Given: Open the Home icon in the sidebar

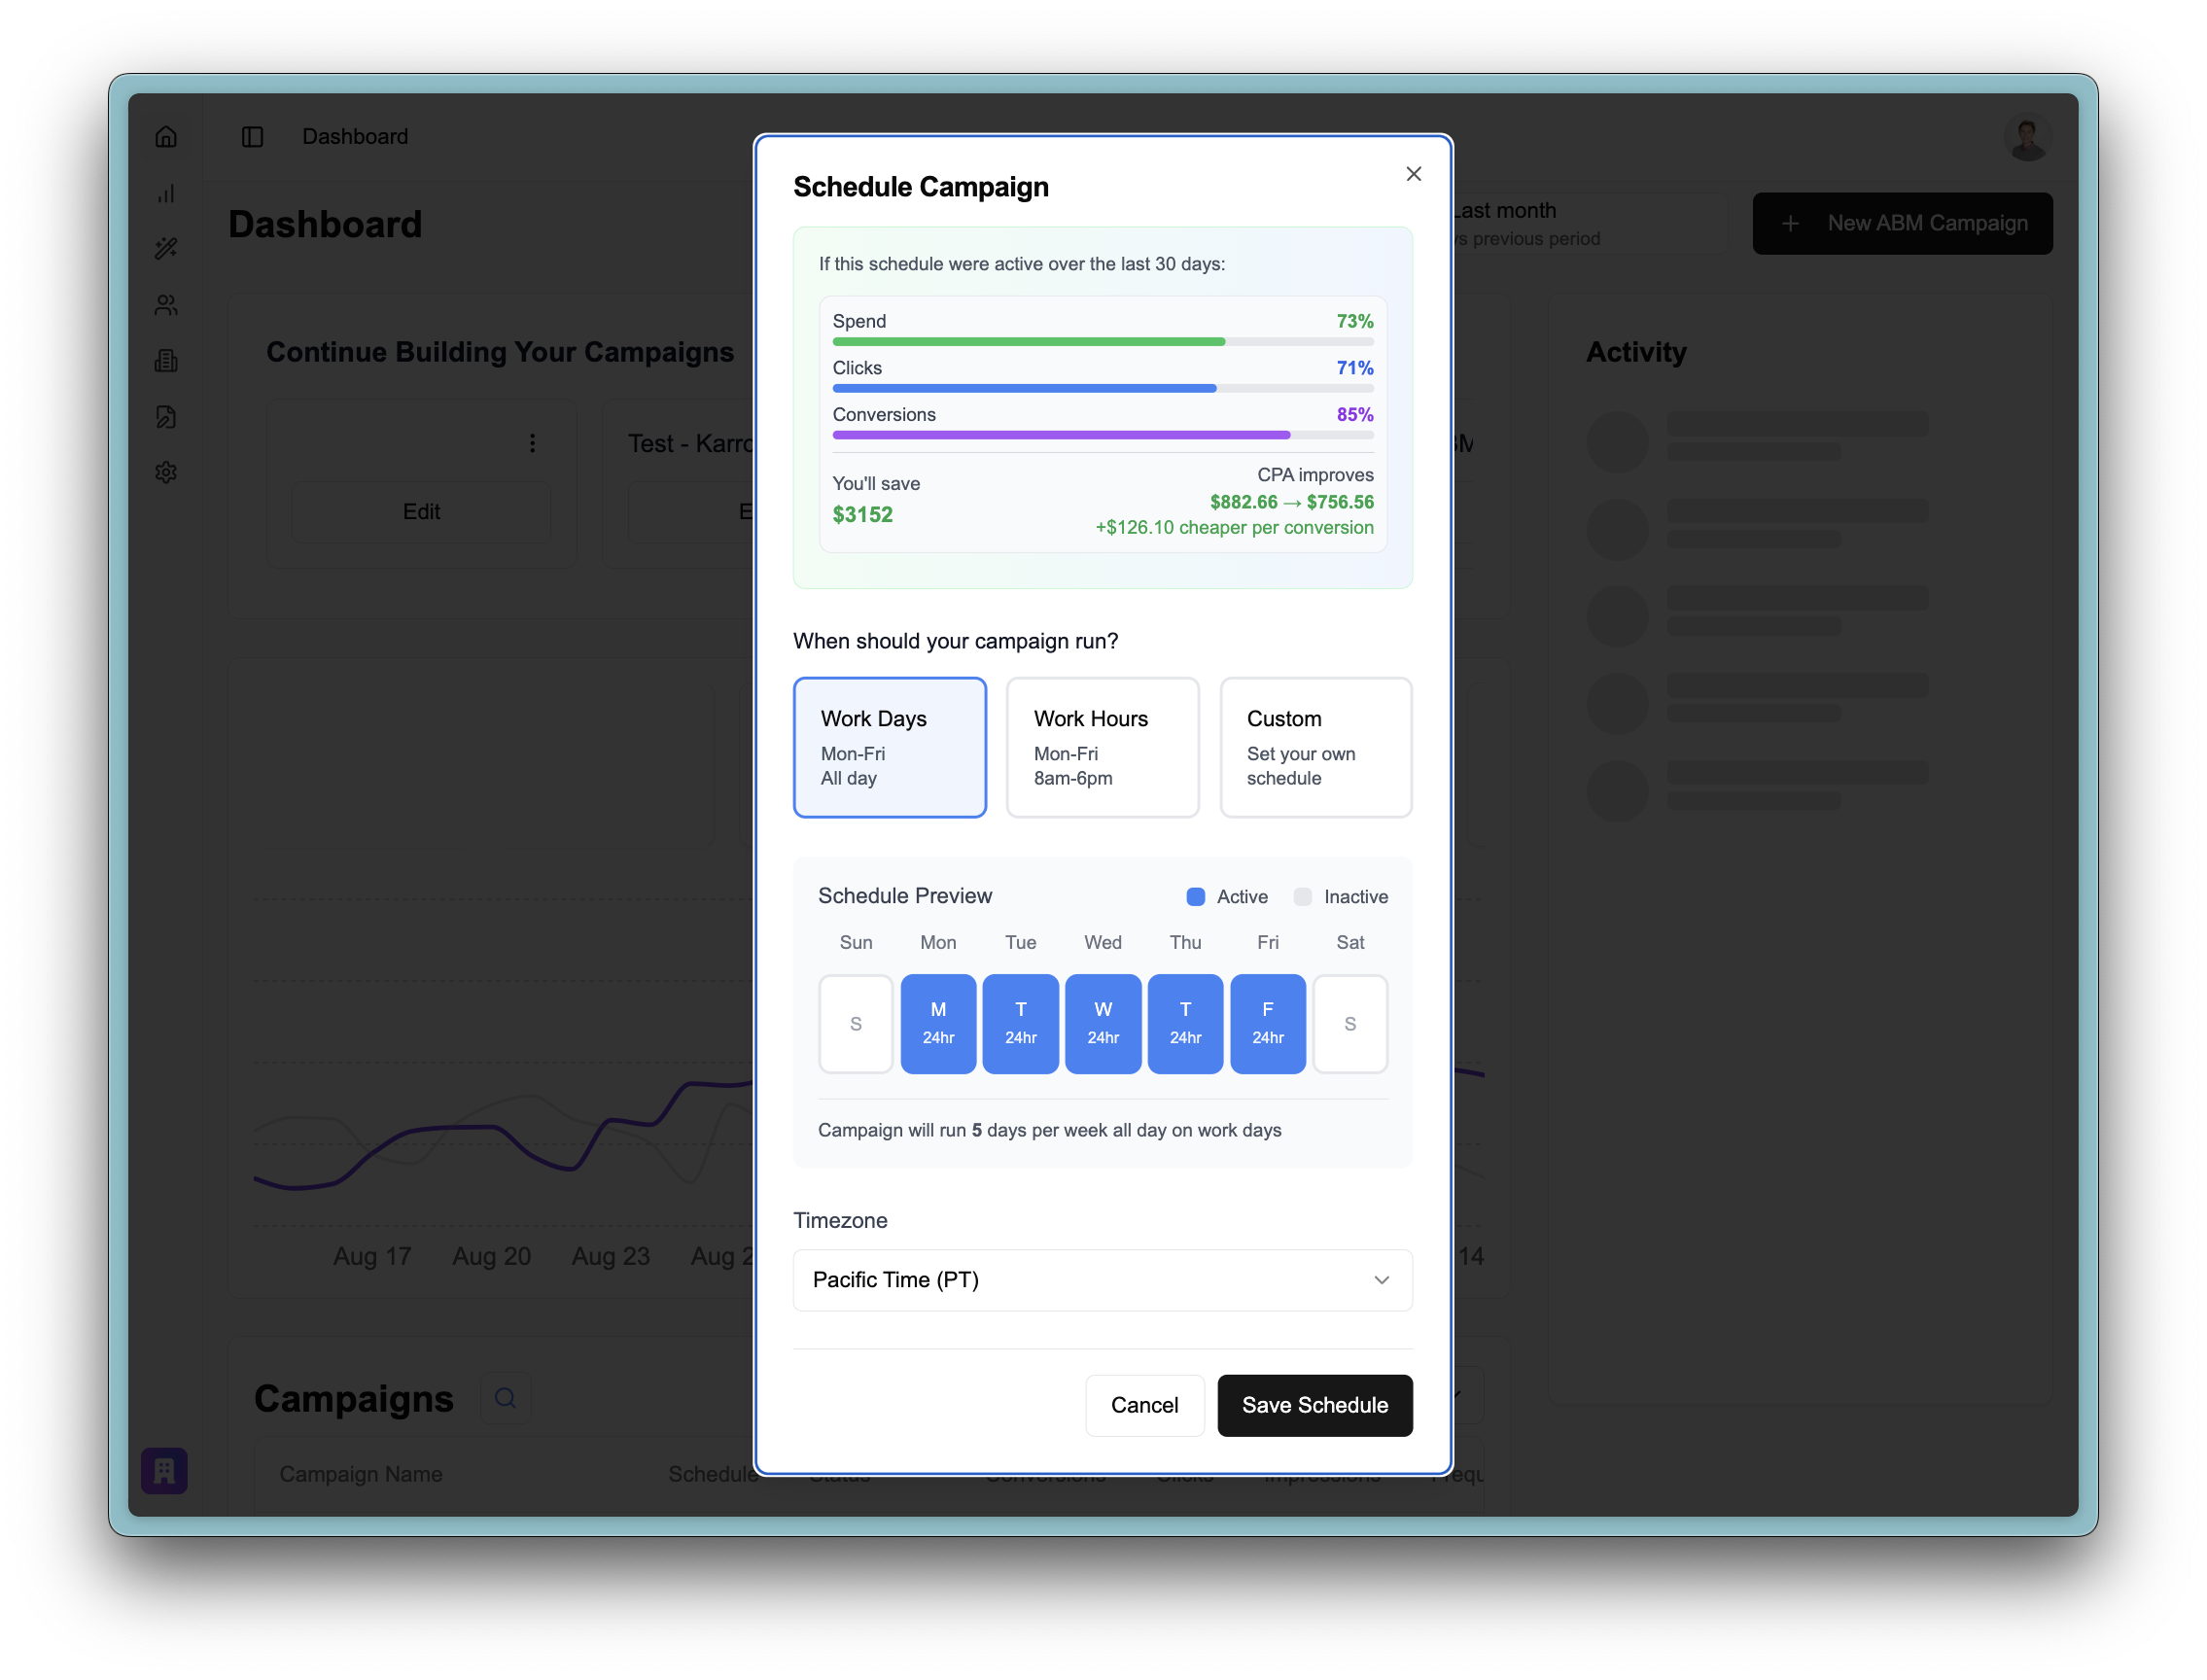Looking at the screenshot, I should click(166, 137).
